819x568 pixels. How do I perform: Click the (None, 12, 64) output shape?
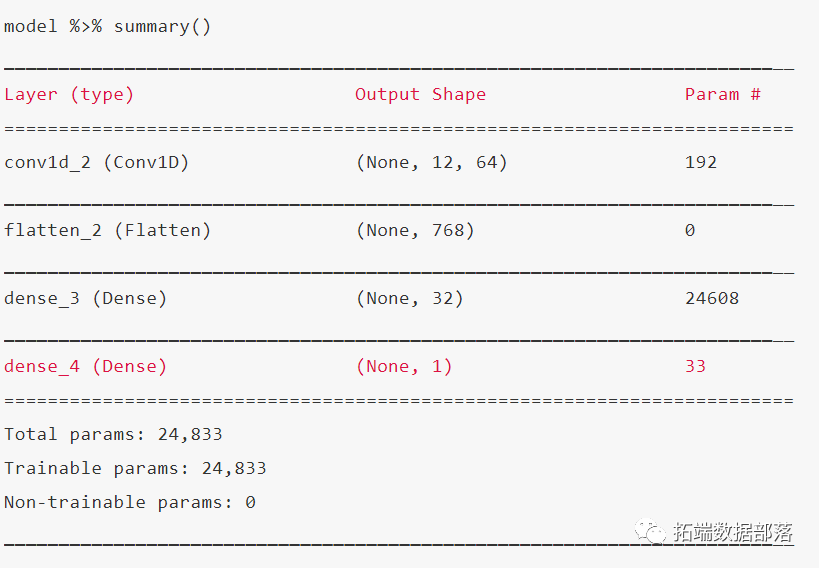[x=431, y=163]
